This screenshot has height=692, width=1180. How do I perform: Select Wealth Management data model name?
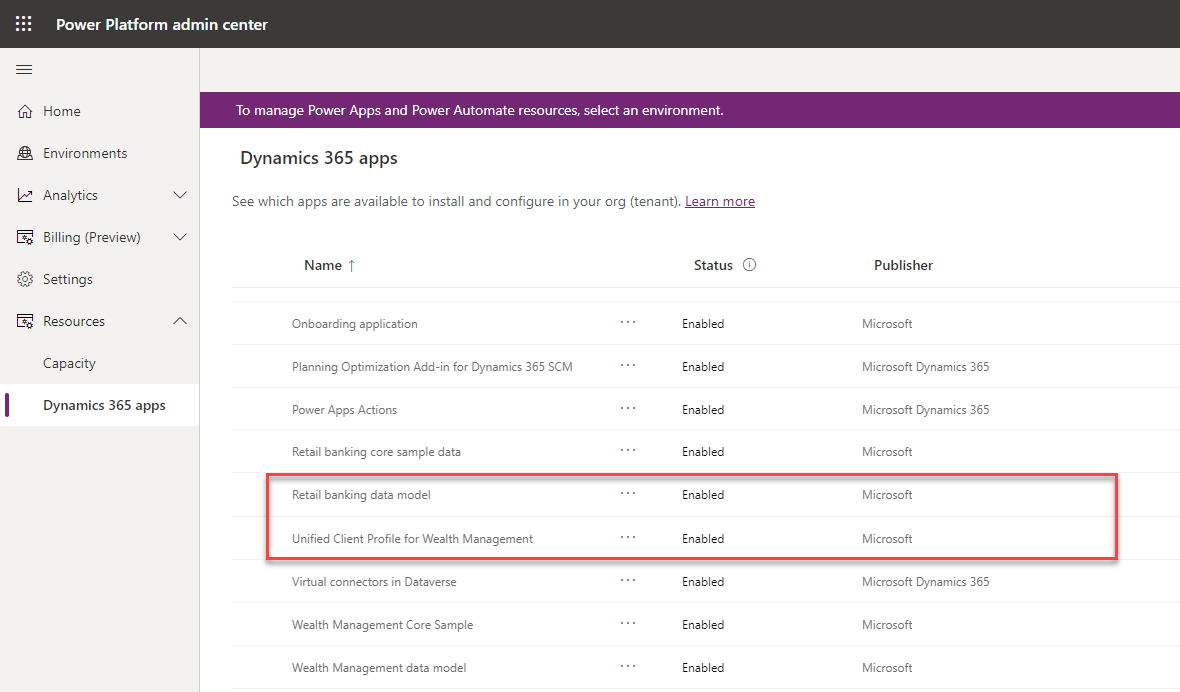coord(379,668)
